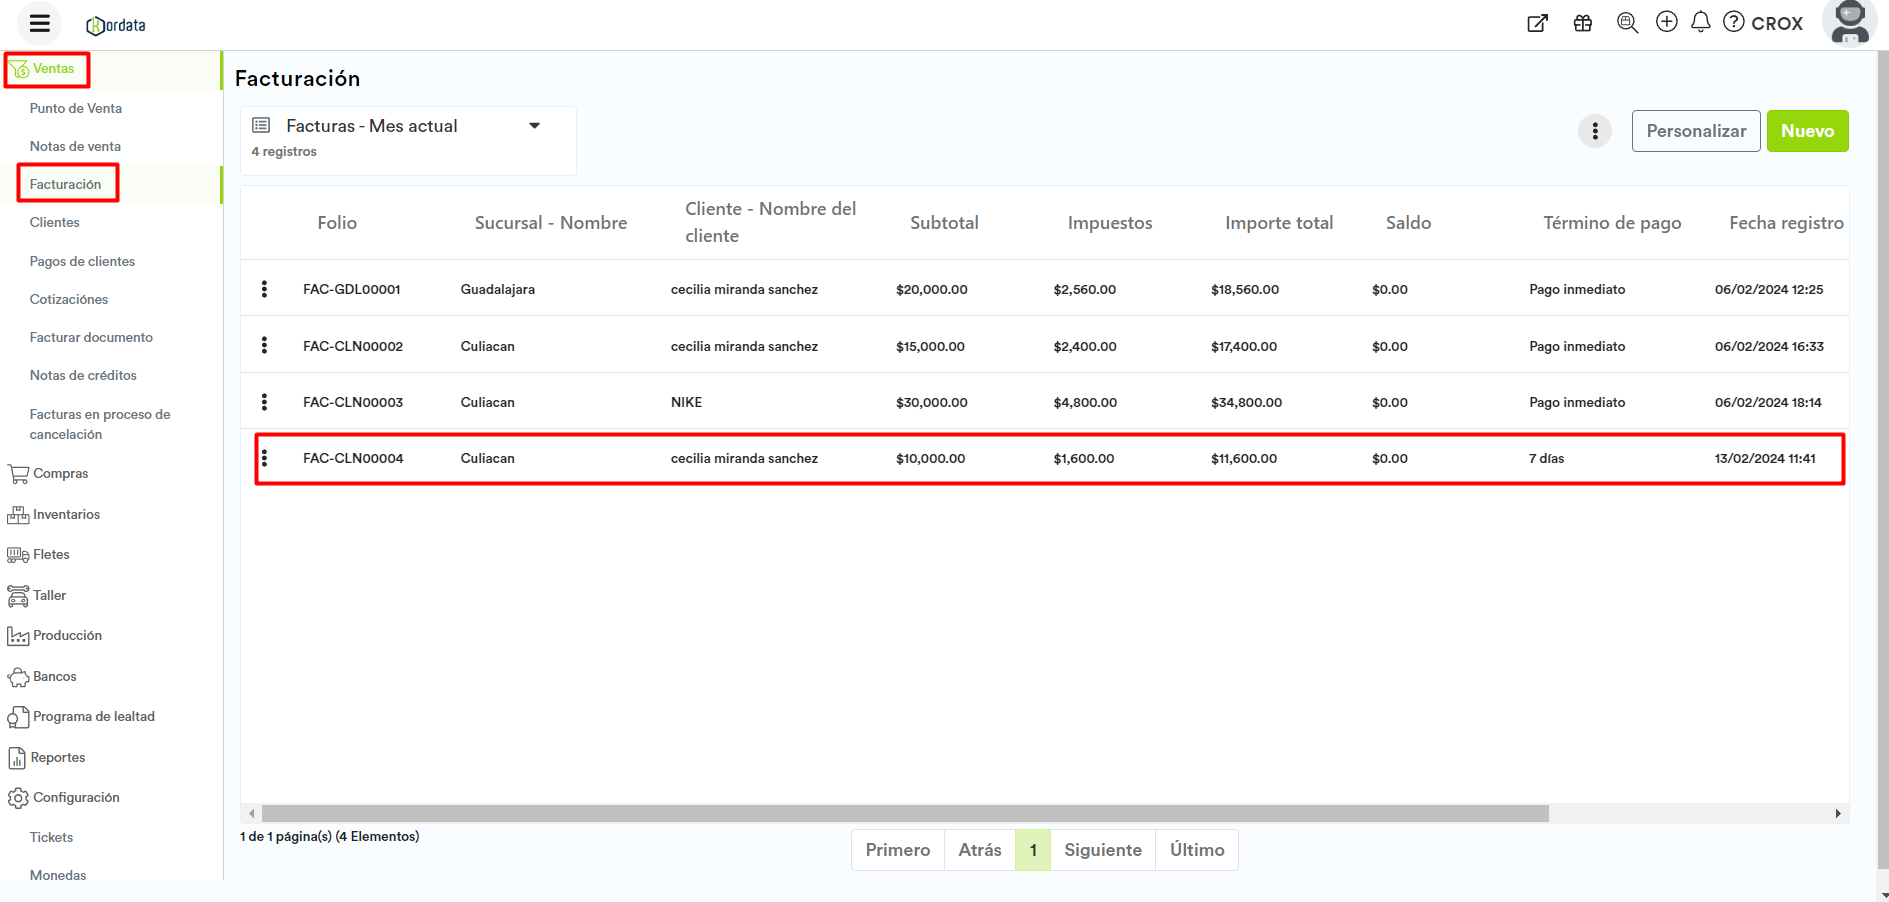
Task: Expand the Compras sidebar section
Action: pos(60,474)
